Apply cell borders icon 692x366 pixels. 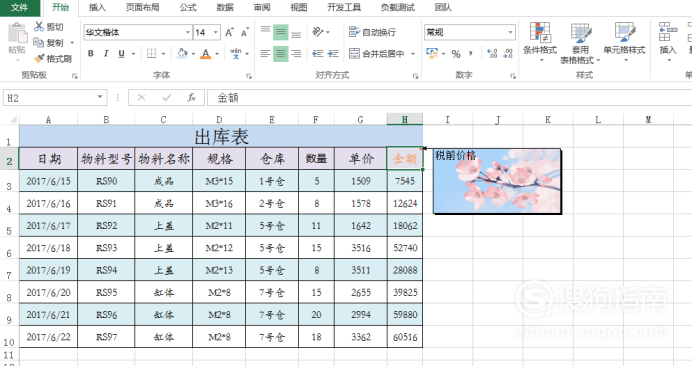point(151,53)
